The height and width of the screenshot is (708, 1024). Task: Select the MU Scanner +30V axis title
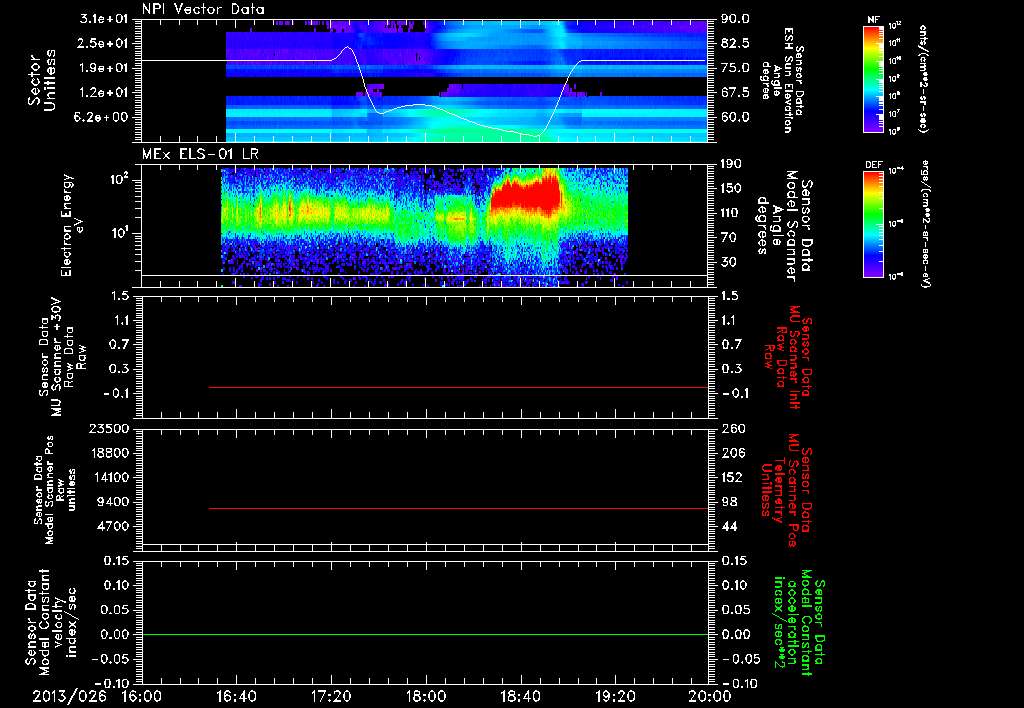click(x=61, y=357)
